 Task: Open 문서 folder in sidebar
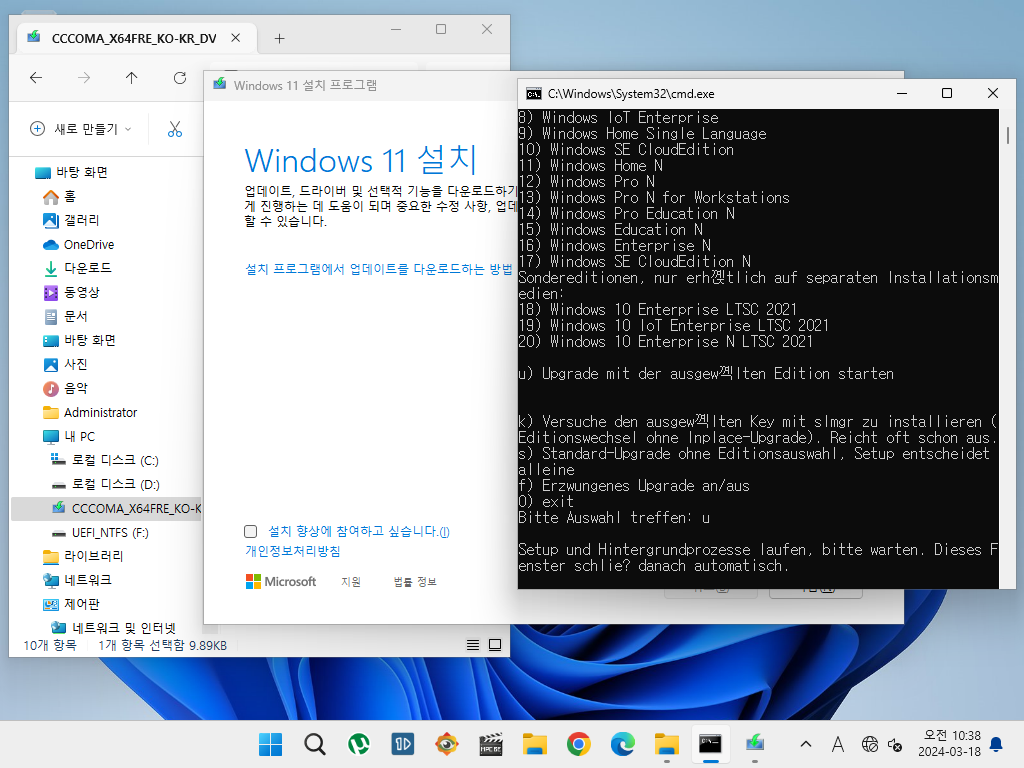(65, 317)
